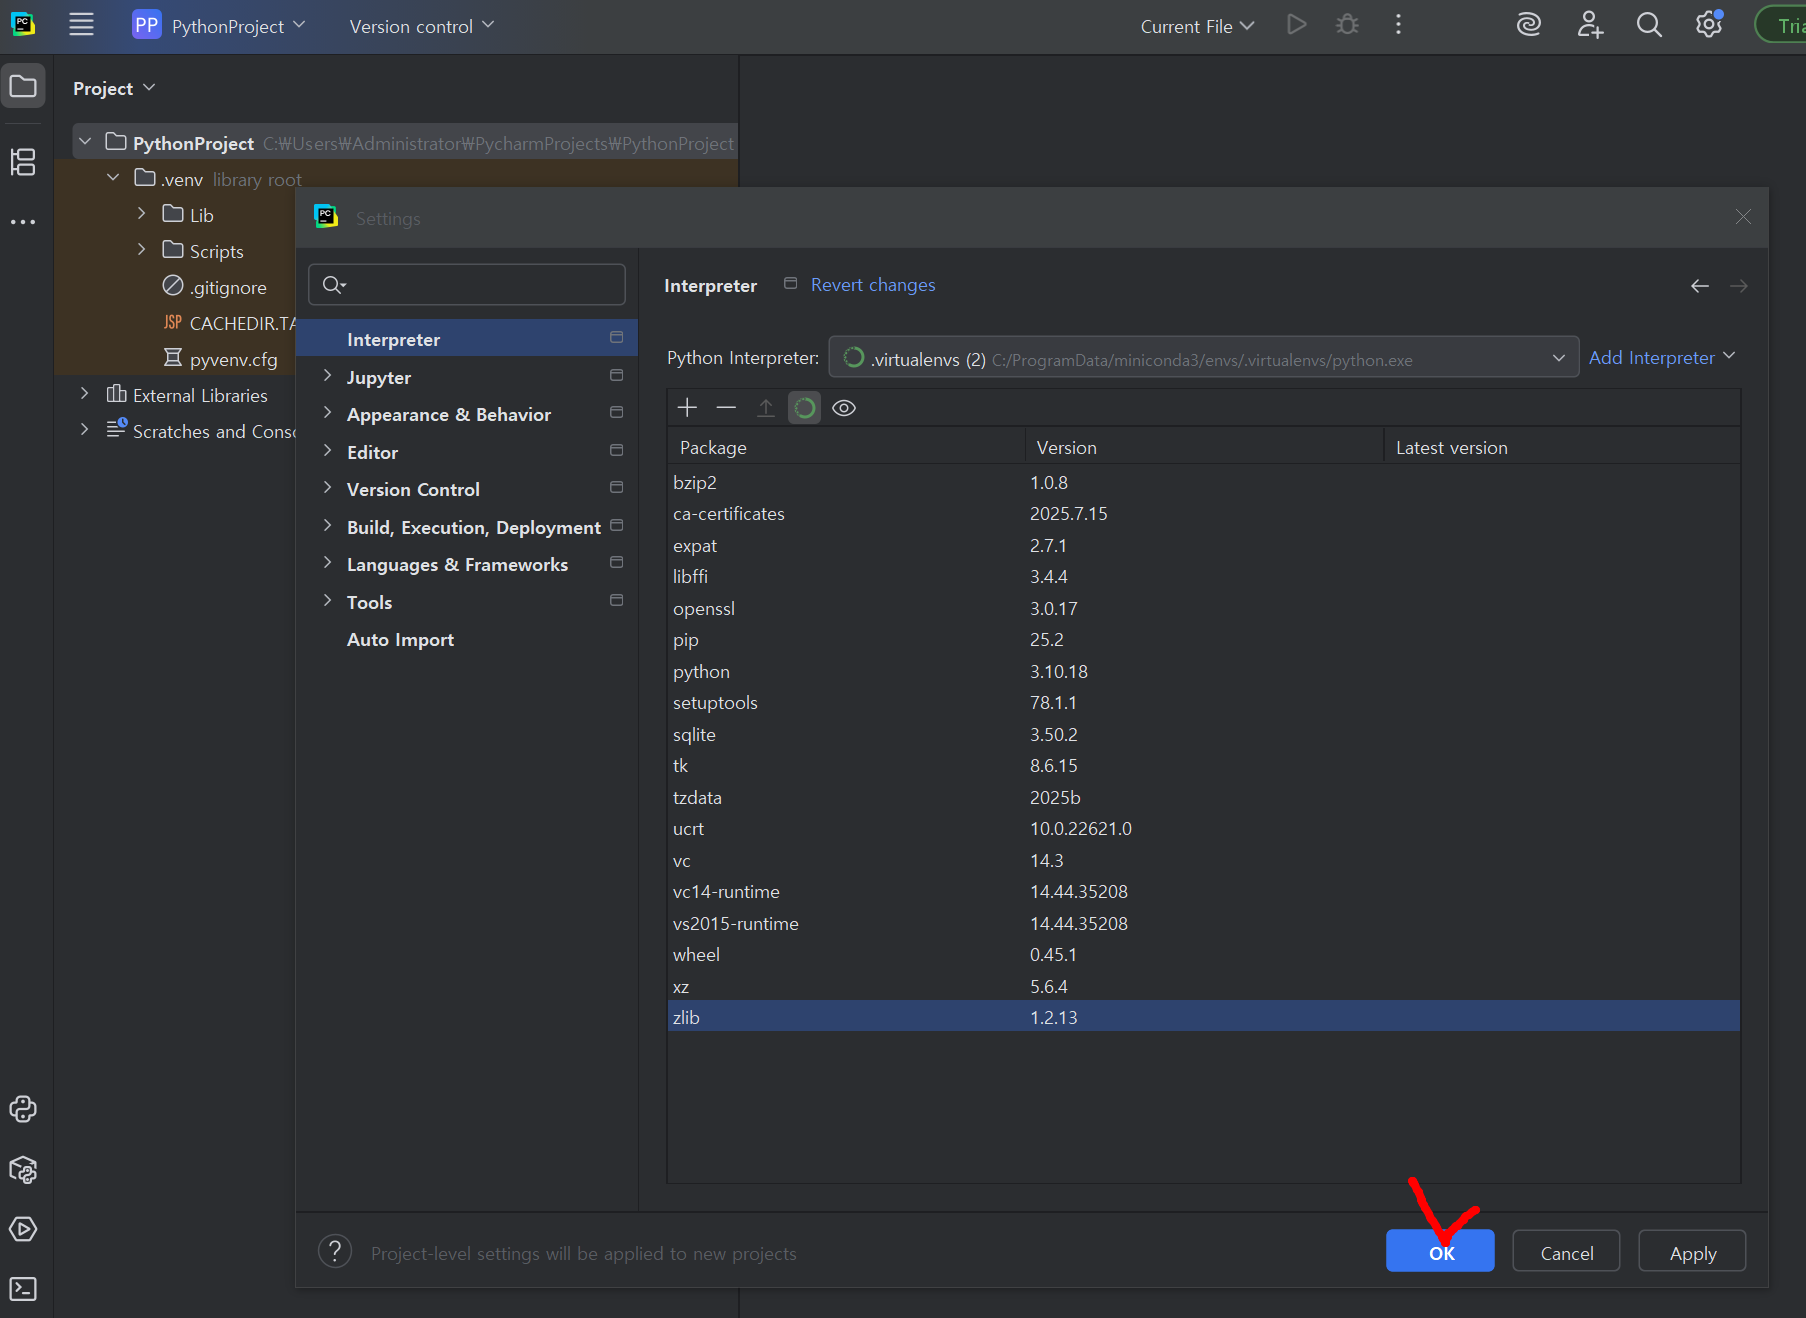The width and height of the screenshot is (1806, 1318).
Task: Click Revert changes link
Action: (x=873, y=285)
